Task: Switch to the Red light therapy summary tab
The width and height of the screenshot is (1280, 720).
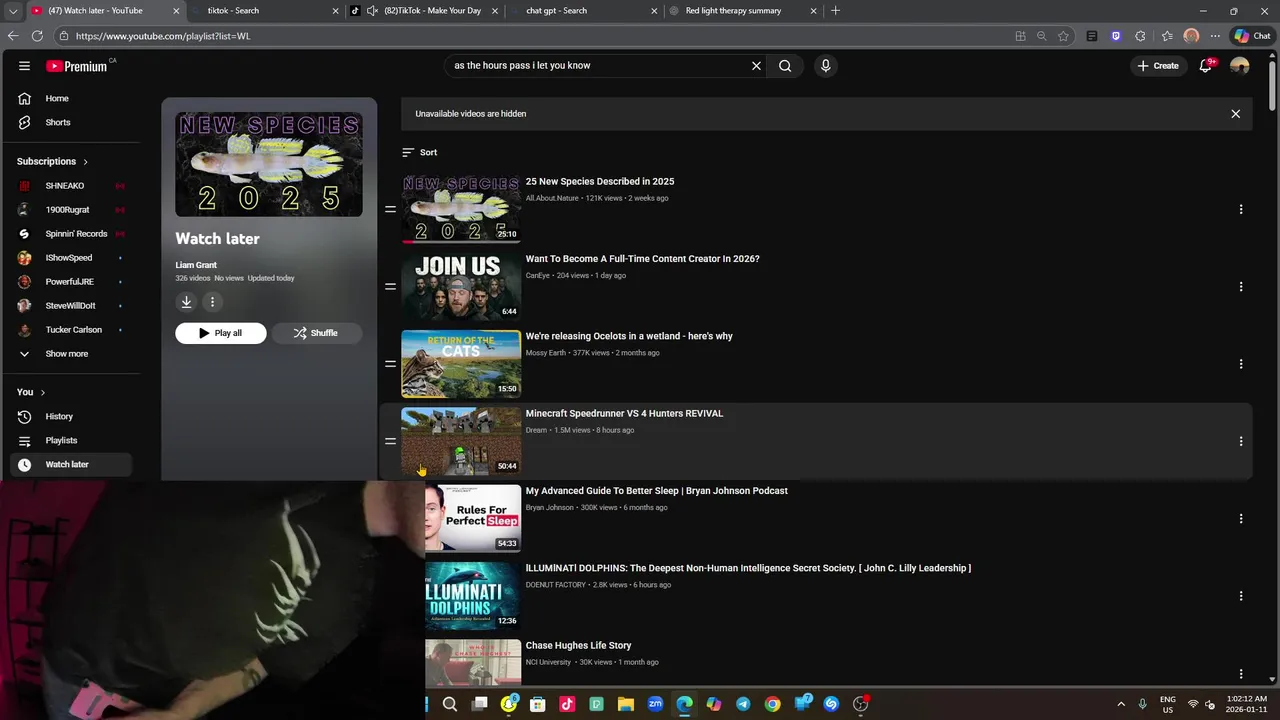Action: coord(742,11)
